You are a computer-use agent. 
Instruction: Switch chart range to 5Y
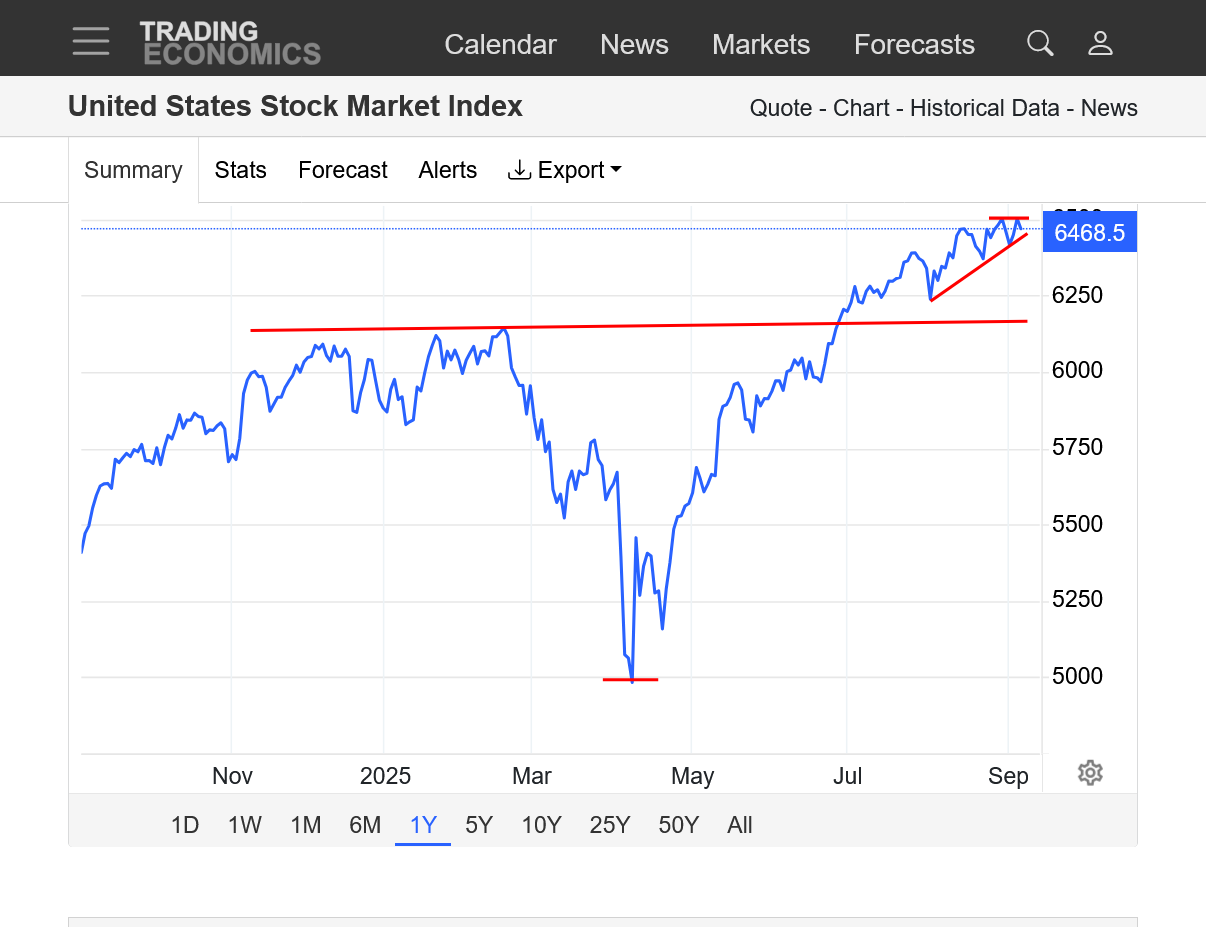pos(479,825)
